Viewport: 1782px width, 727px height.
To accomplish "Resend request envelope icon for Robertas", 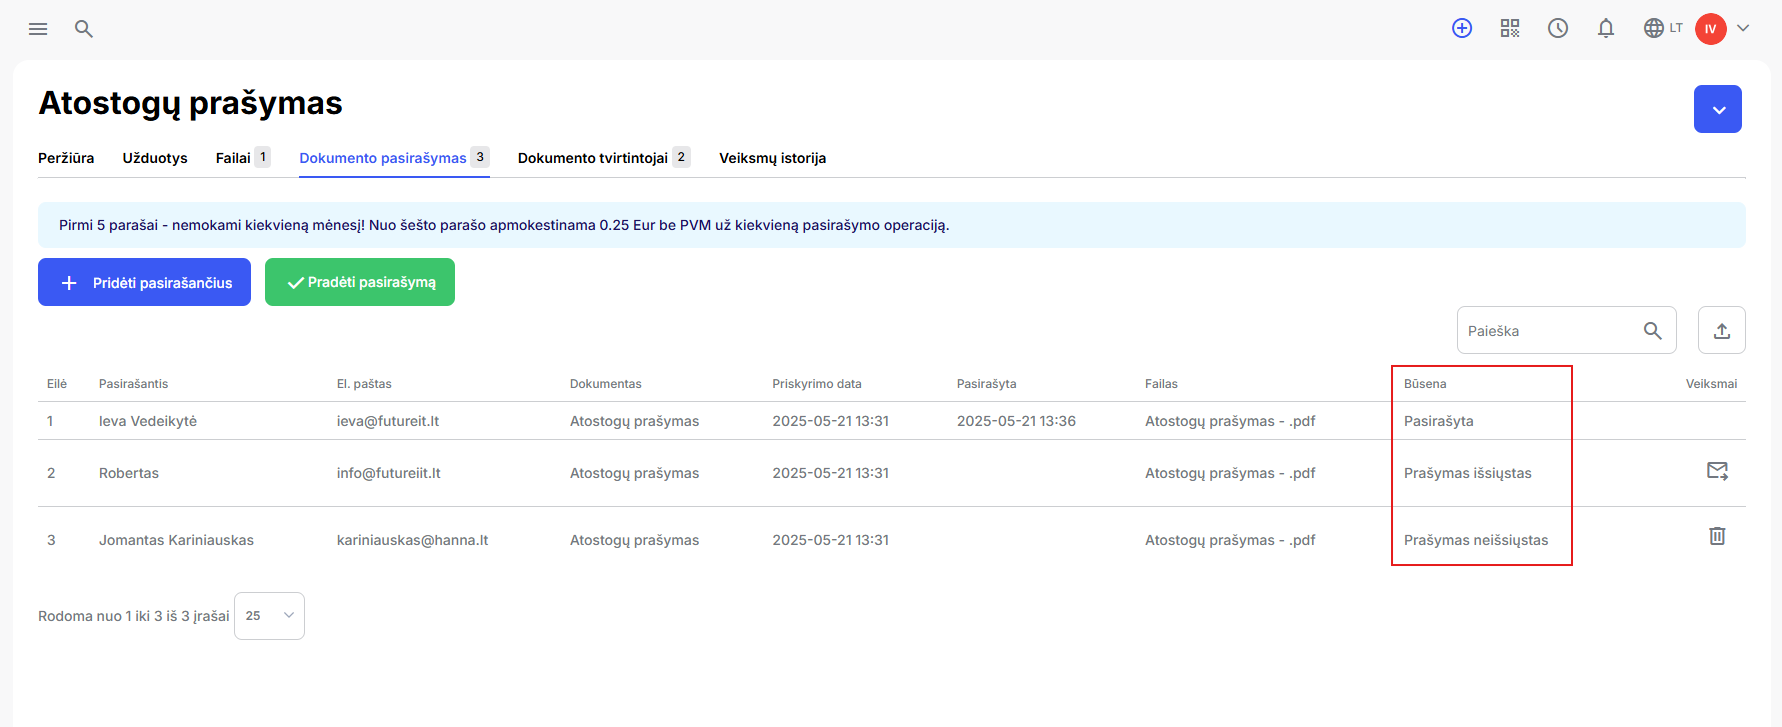I will click(1717, 470).
